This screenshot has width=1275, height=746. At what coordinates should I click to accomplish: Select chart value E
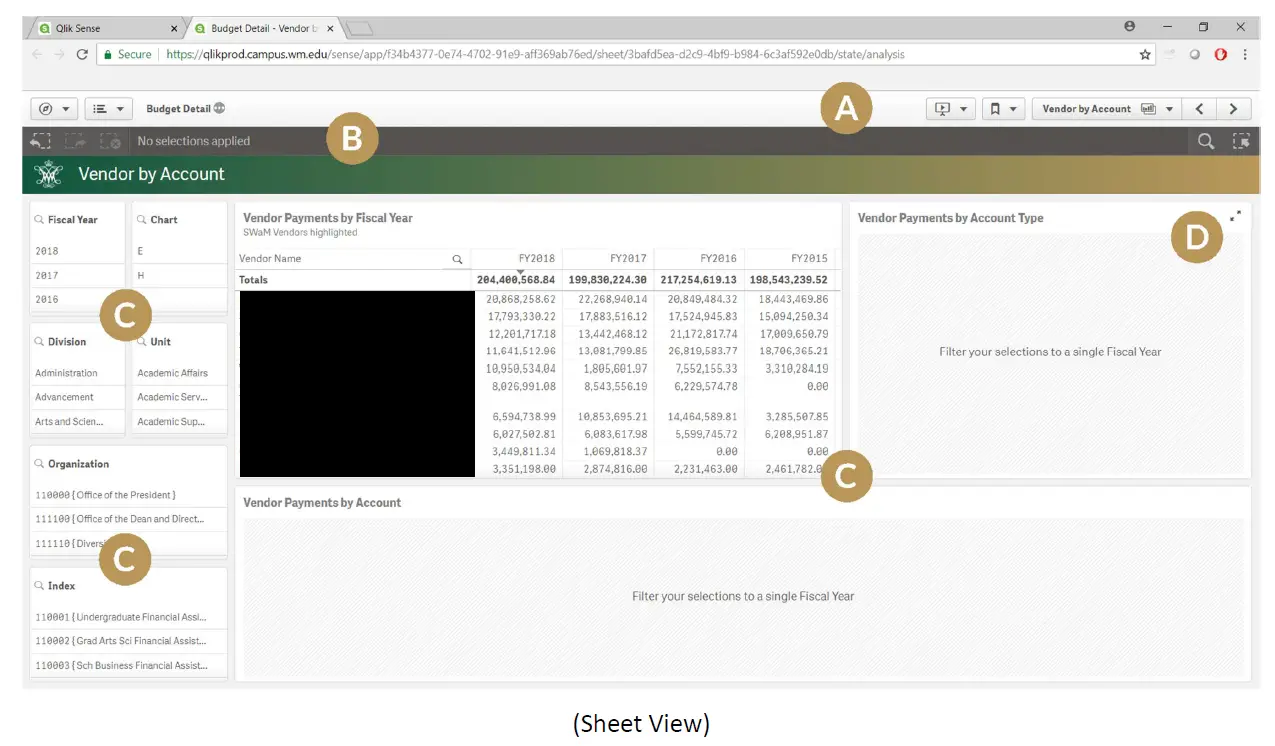coord(180,251)
